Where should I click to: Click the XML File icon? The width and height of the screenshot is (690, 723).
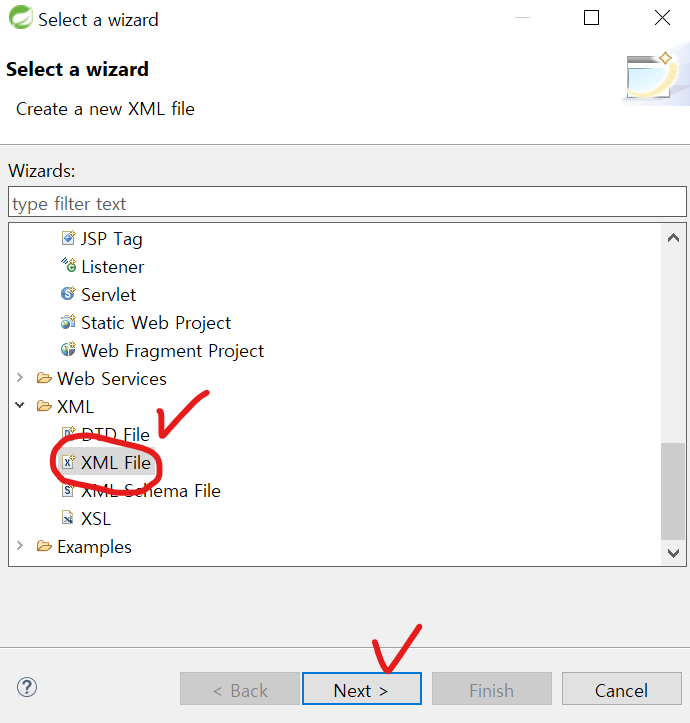(x=68, y=462)
